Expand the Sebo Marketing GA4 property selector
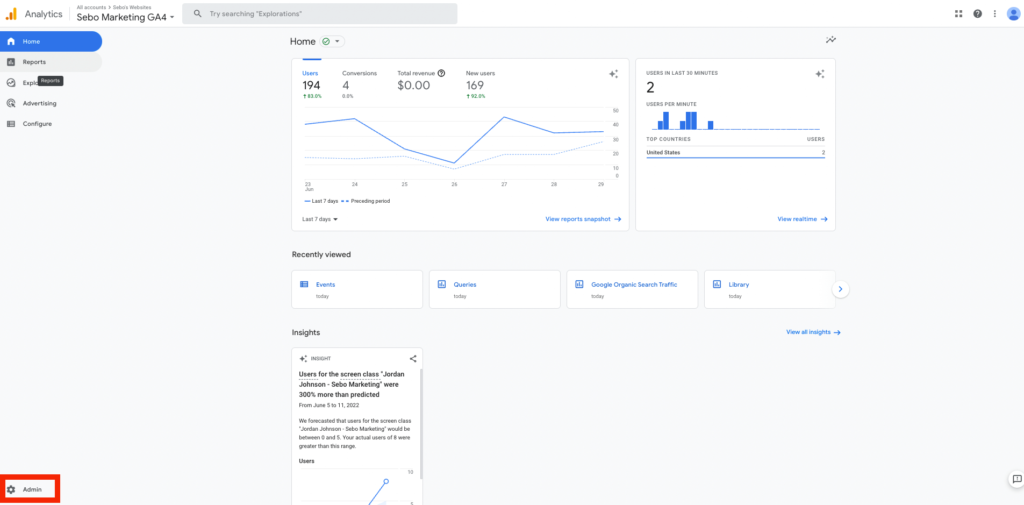1024x505 pixels. click(x=125, y=18)
